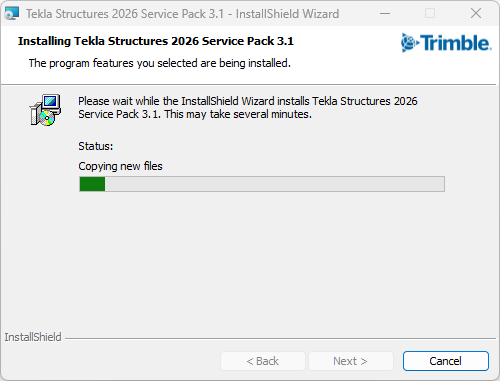Go to the previous step with Back
Screen dimensions: 500x381
pyautogui.click(x=263, y=361)
